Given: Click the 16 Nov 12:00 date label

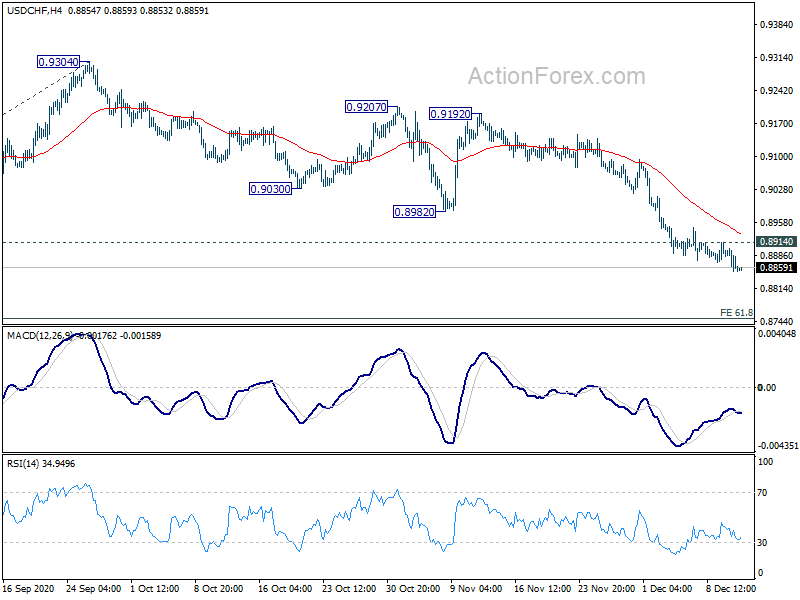Looking at the screenshot, I should click(542, 588).
